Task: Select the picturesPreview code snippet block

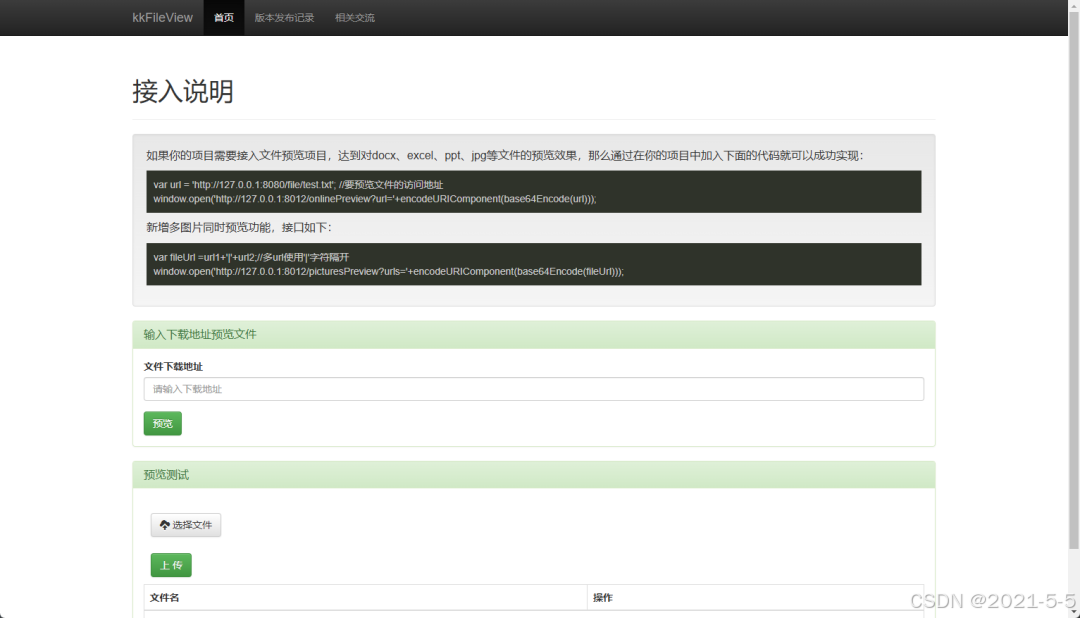Action: coord(535,264)
